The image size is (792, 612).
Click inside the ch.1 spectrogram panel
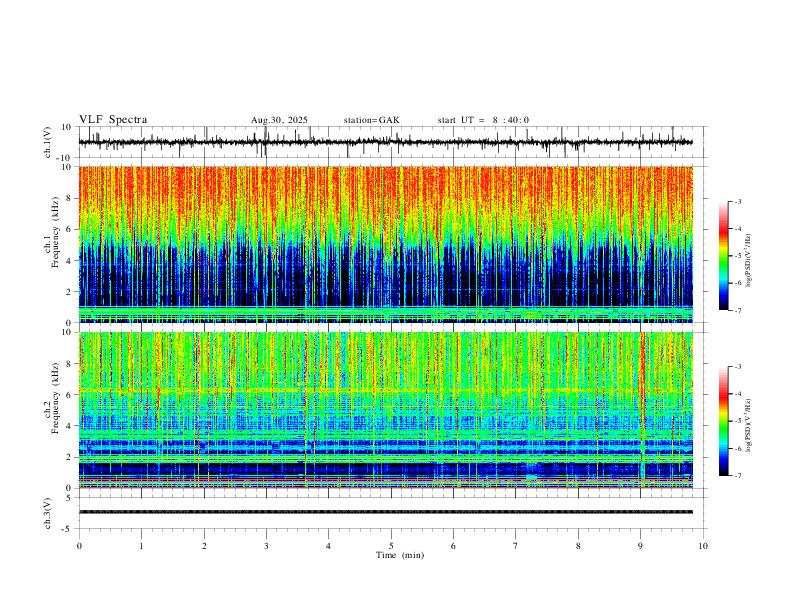point(385,244)
